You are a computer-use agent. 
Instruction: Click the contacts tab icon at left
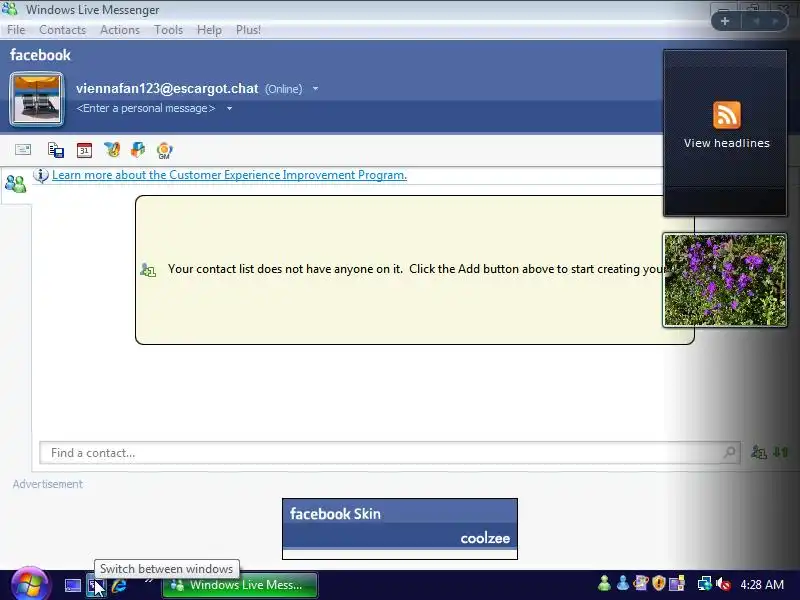[x=15, y=184]
